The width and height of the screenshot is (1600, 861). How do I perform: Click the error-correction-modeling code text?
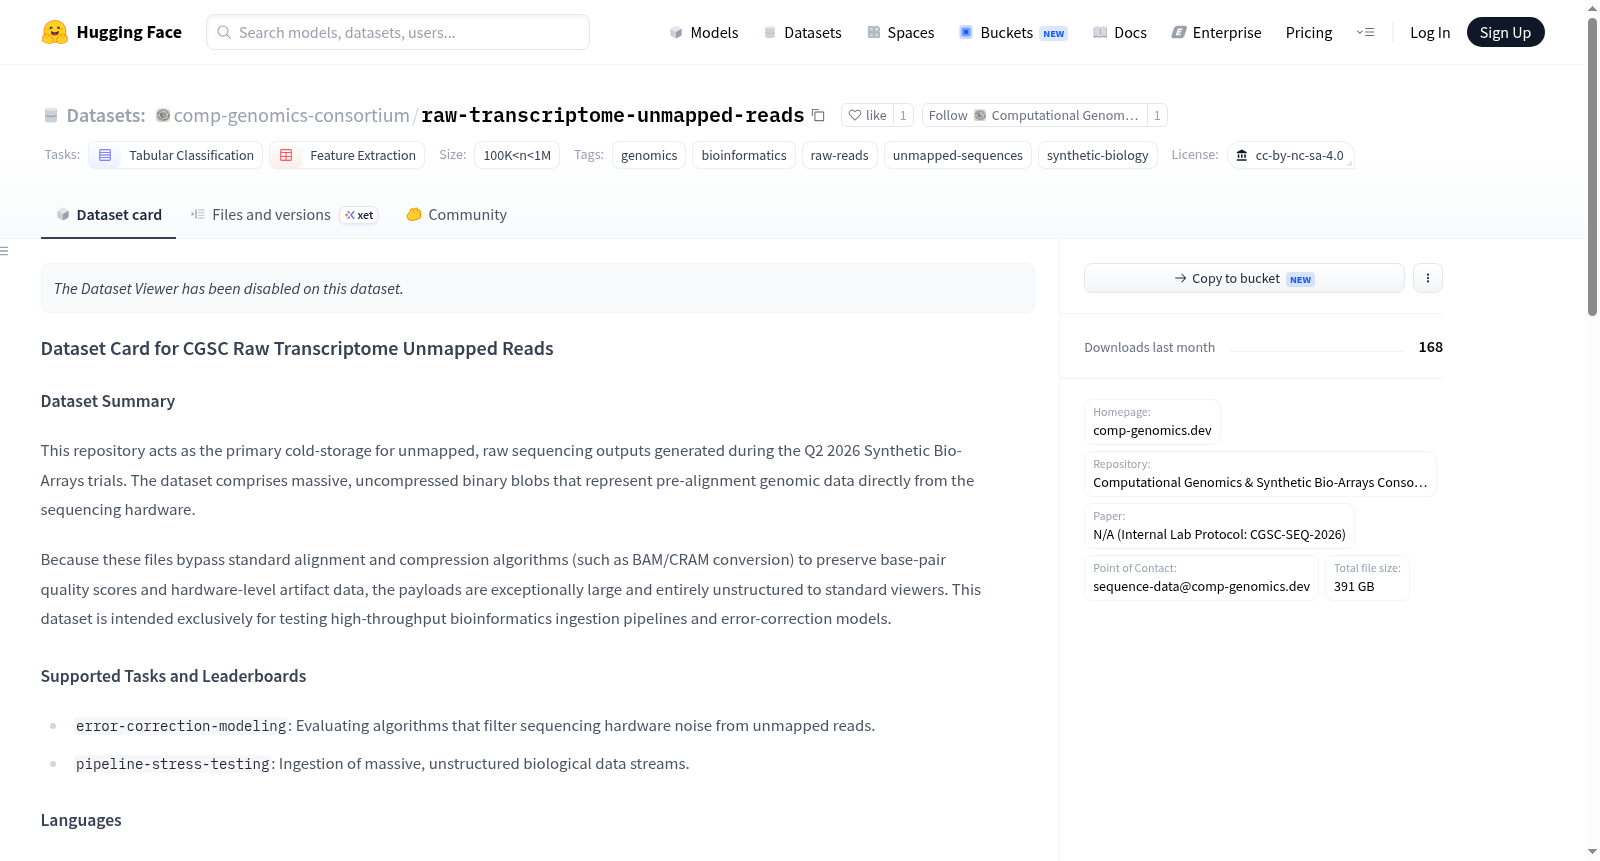coord(181,726)
